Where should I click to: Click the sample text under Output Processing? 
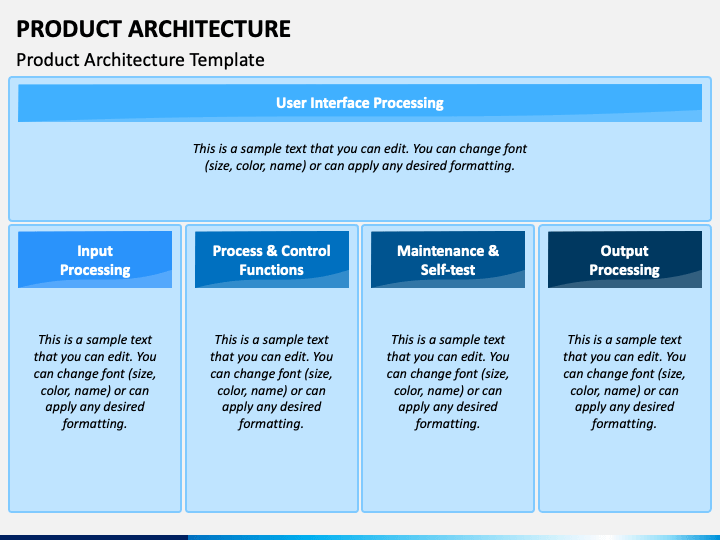click(x=624, y=382)
